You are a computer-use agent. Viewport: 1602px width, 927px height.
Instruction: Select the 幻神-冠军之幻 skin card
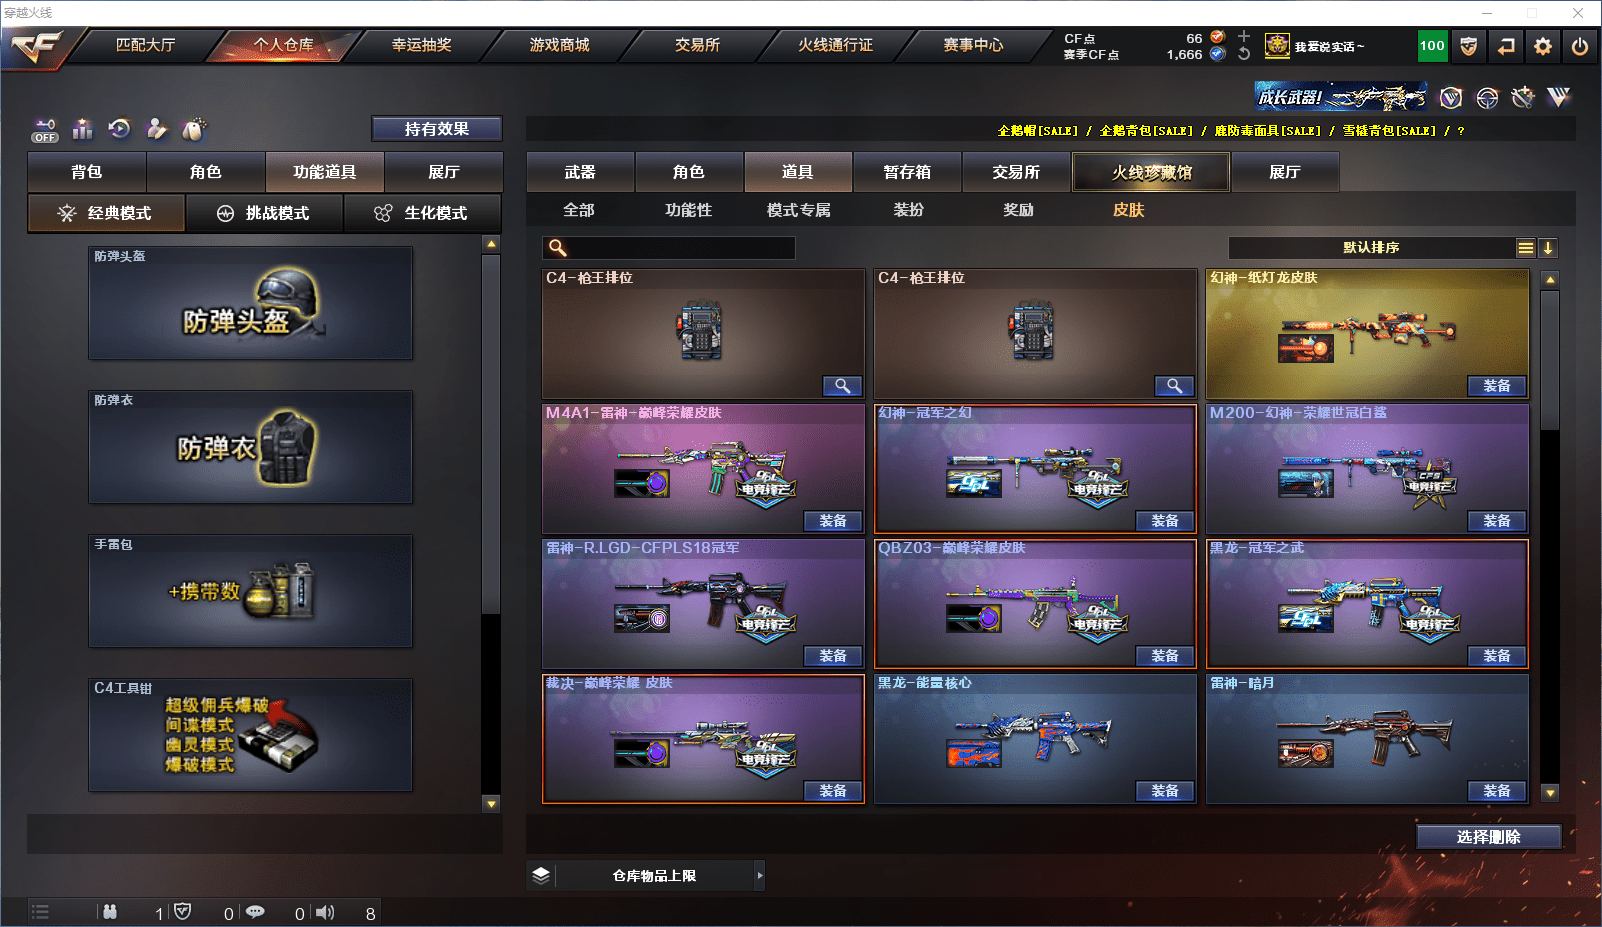pos(1035,469)
